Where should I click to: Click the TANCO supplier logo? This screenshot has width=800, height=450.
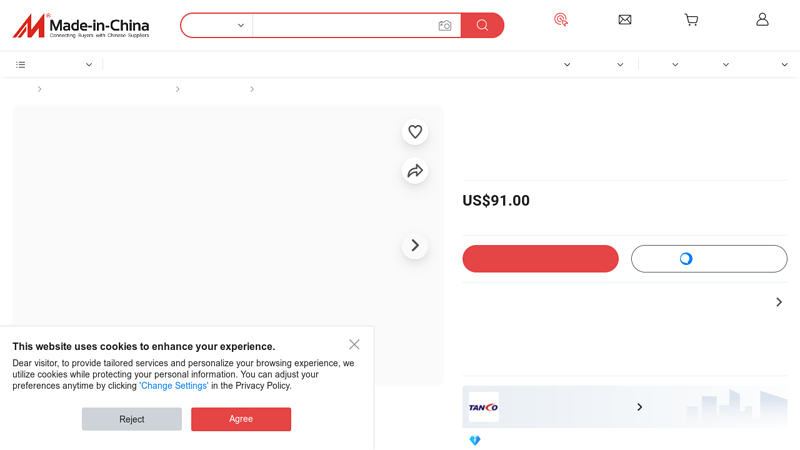[483, 407]
